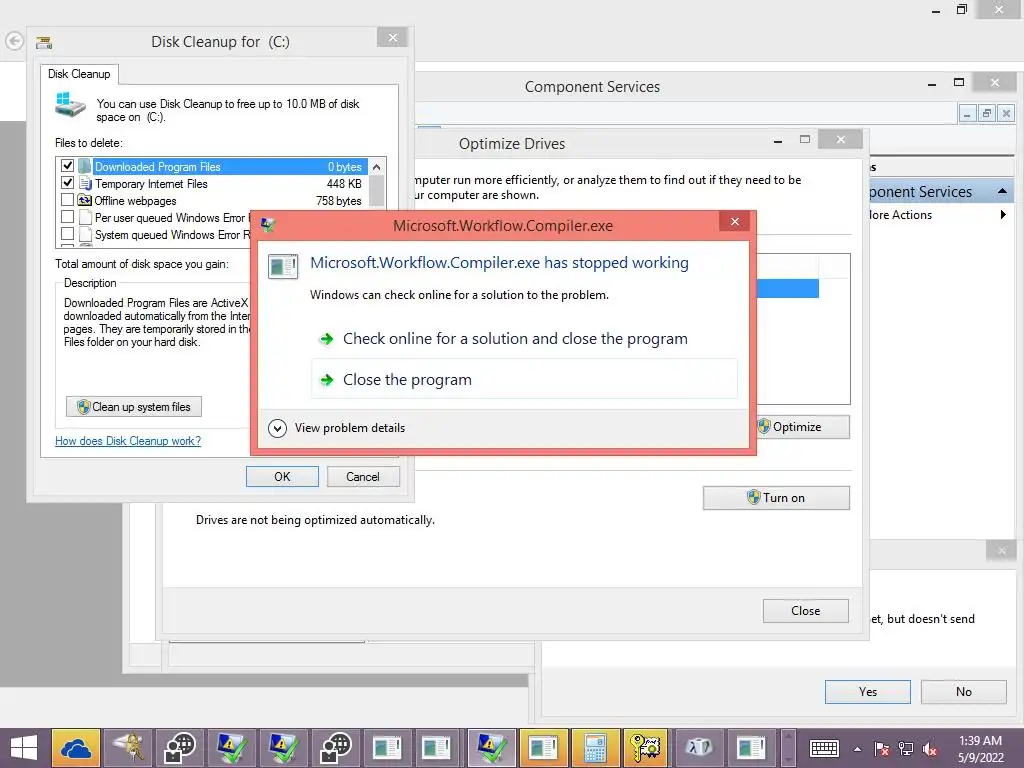This screenshot has width=1024, height=768.
Task: Click OK in Disk Cleanup
Action: pos(282,477)
